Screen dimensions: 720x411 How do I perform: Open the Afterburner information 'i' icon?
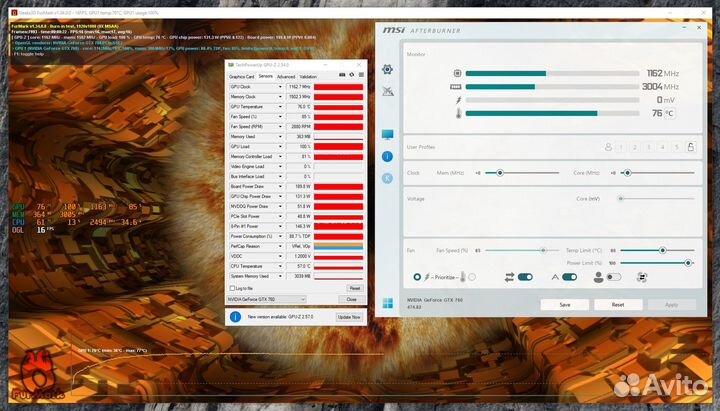(x=387, y=157)
